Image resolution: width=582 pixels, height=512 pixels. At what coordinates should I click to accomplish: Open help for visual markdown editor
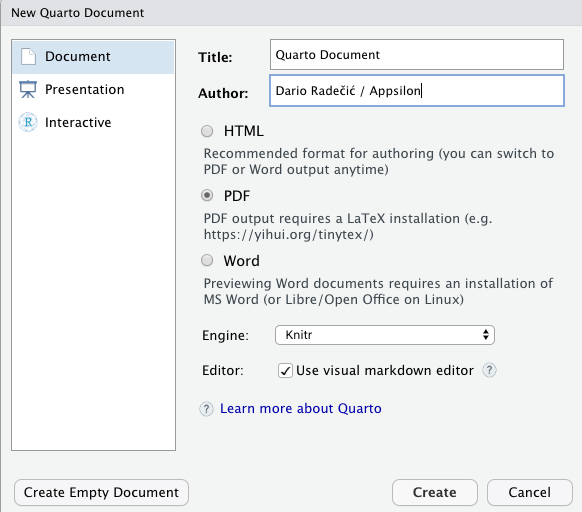[489, 370]
